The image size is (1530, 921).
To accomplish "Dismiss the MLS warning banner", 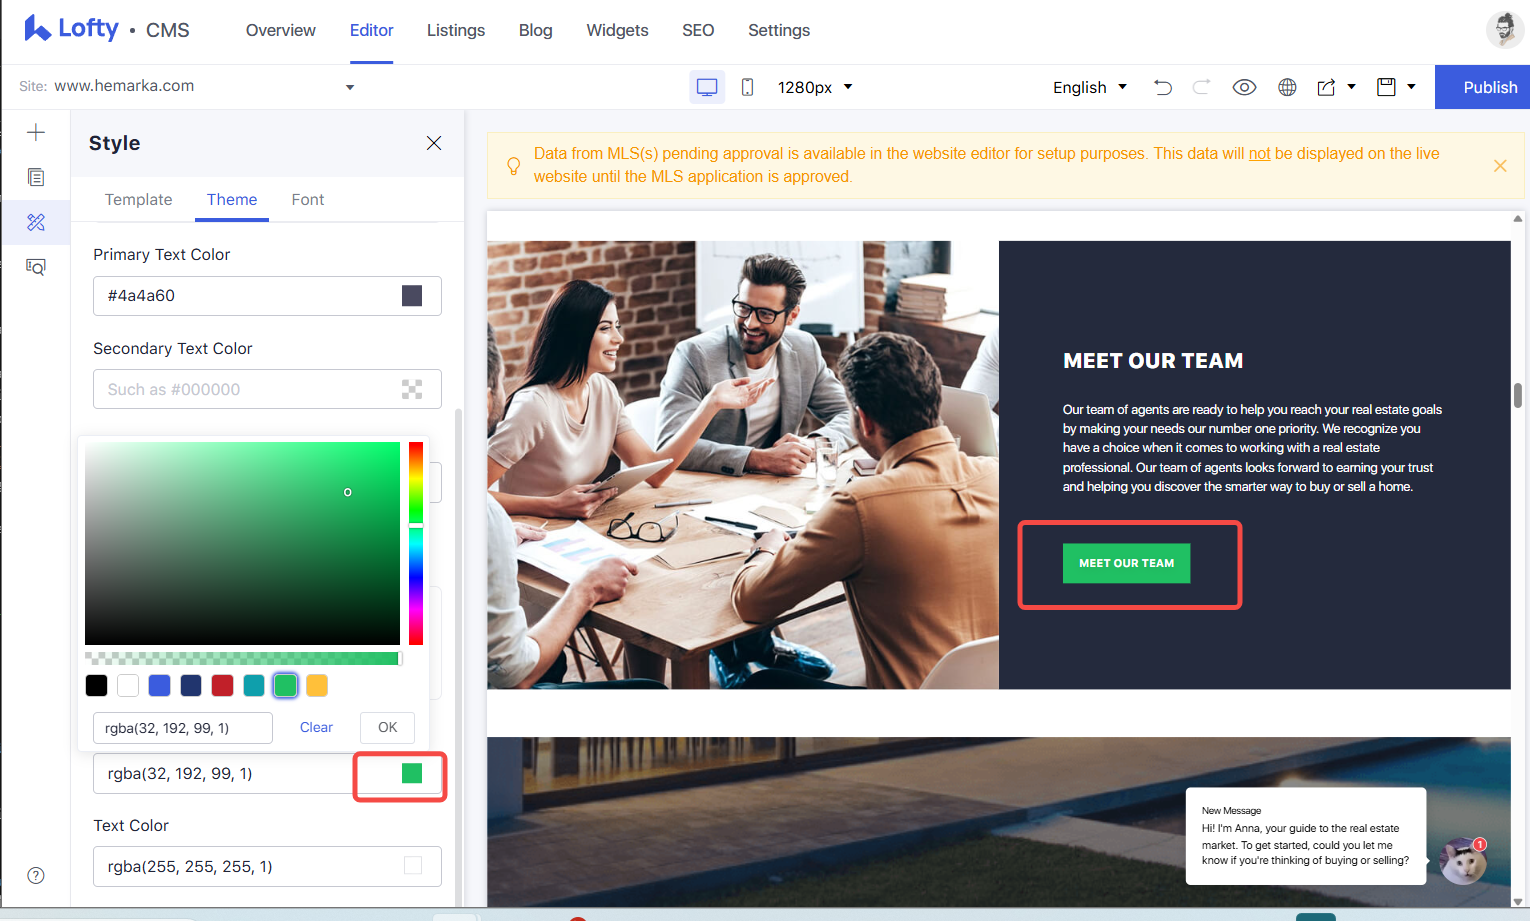I will tap(1500, 166).
